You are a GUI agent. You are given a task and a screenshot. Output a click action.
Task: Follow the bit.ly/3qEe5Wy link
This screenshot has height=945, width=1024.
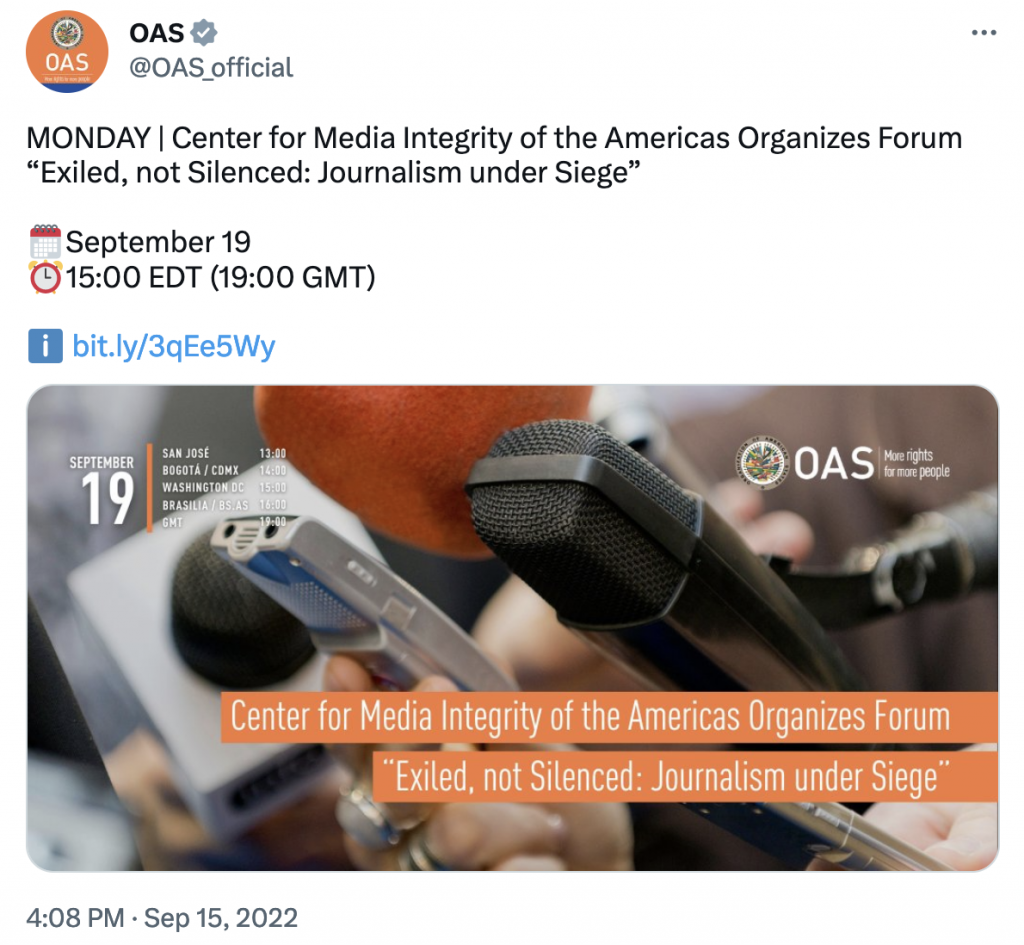pyautogui.click(x=174, y=346)
